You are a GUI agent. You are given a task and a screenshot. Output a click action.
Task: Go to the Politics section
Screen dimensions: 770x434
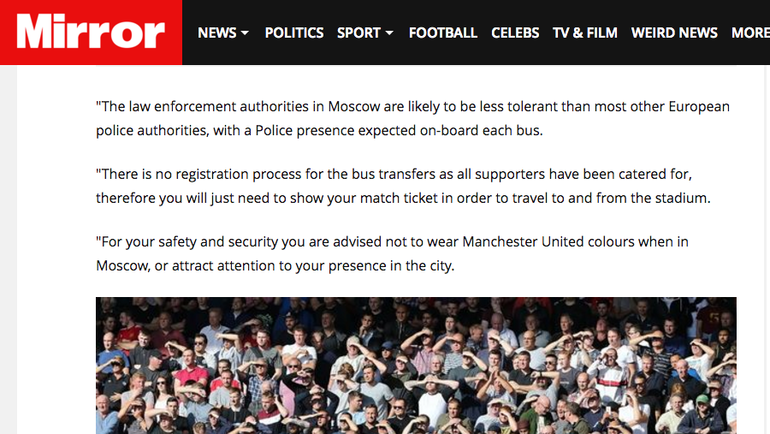(294, 33)
